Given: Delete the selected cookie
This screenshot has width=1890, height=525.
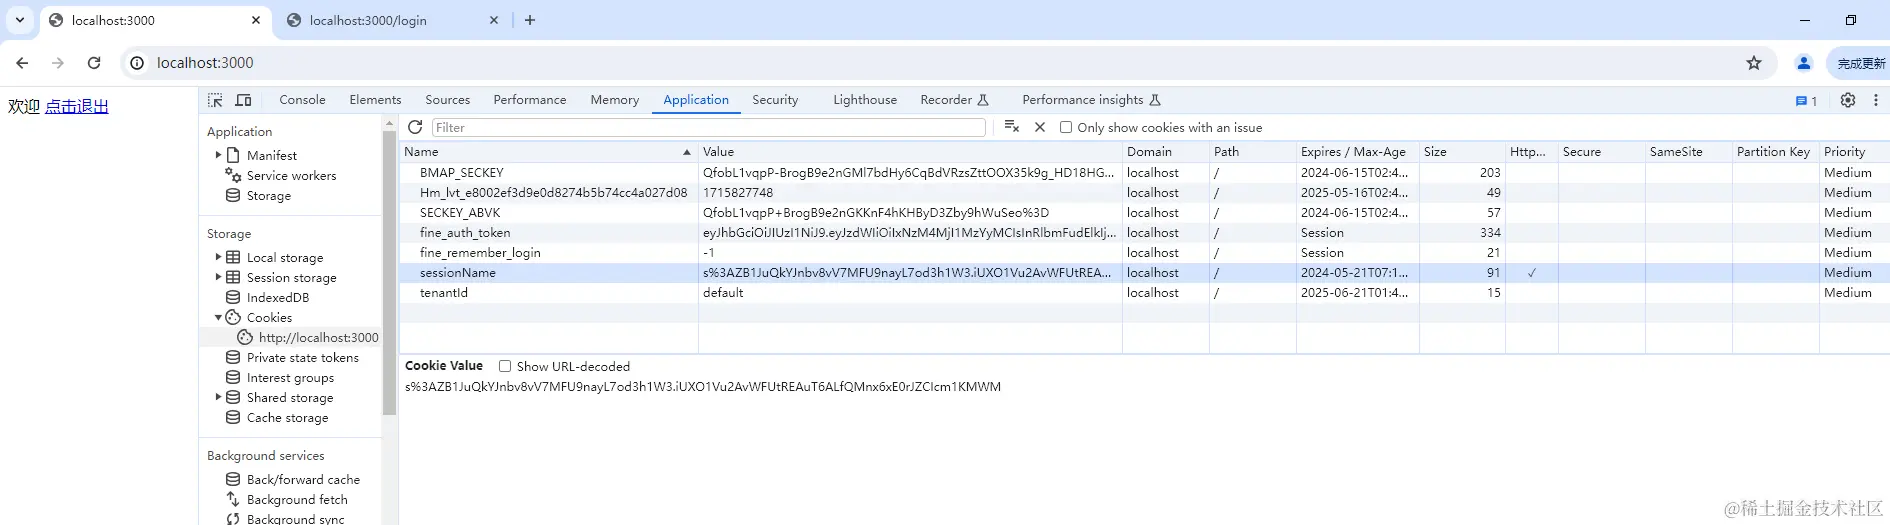Looking at the screenshot, I should tap(1040, 127).
